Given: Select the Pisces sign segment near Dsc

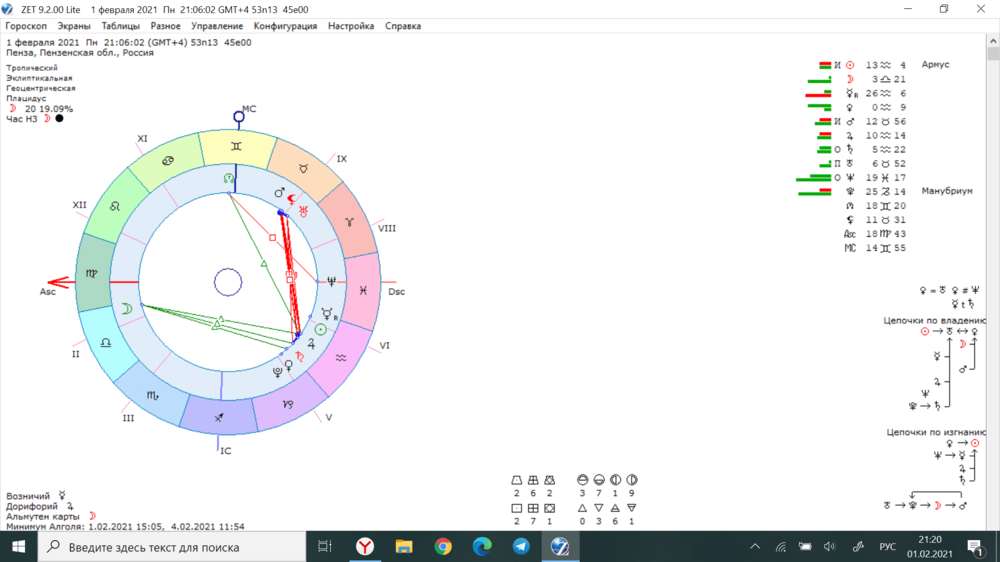Looking at the screenshot, I should tap(363, 290).
